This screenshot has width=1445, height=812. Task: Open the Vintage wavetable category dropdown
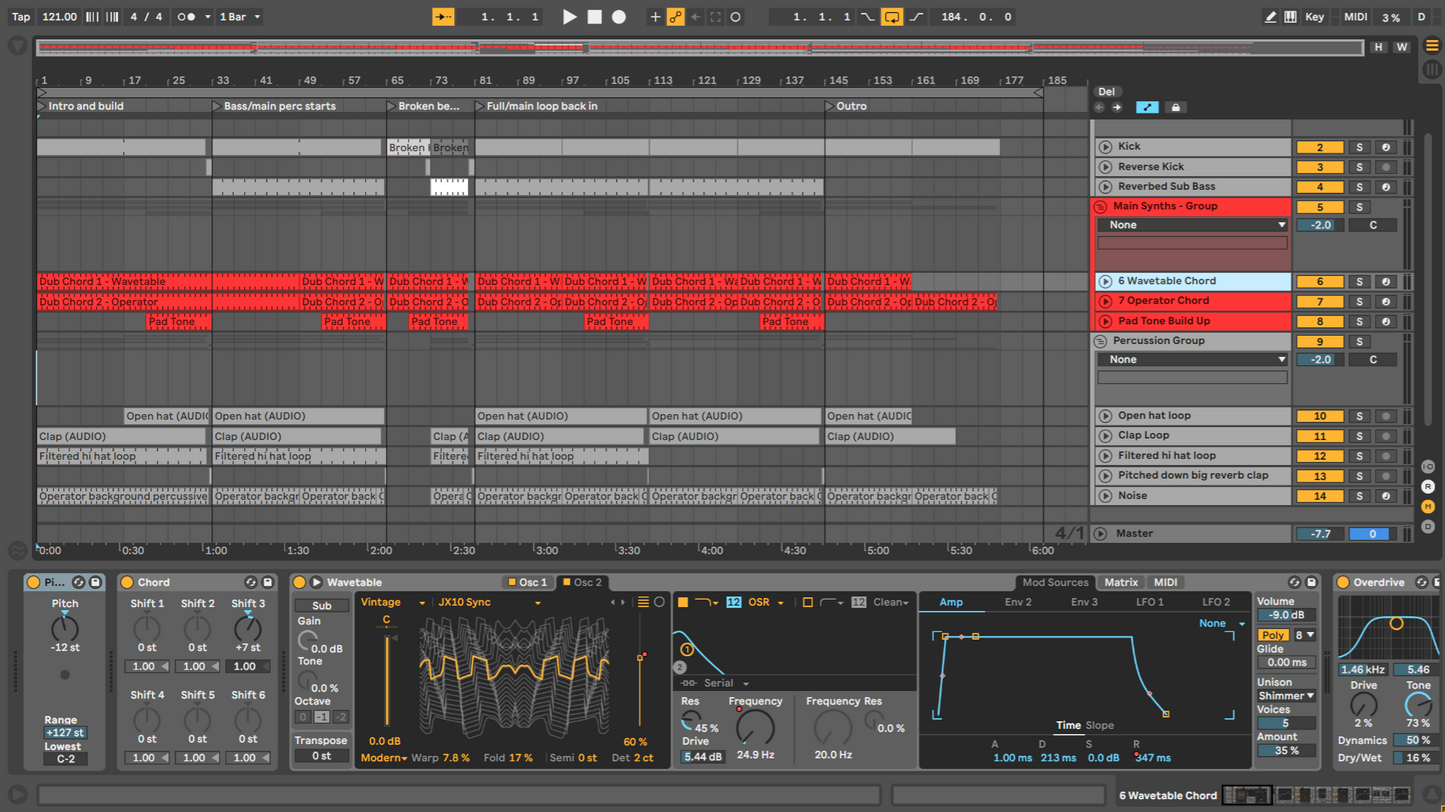393,603
